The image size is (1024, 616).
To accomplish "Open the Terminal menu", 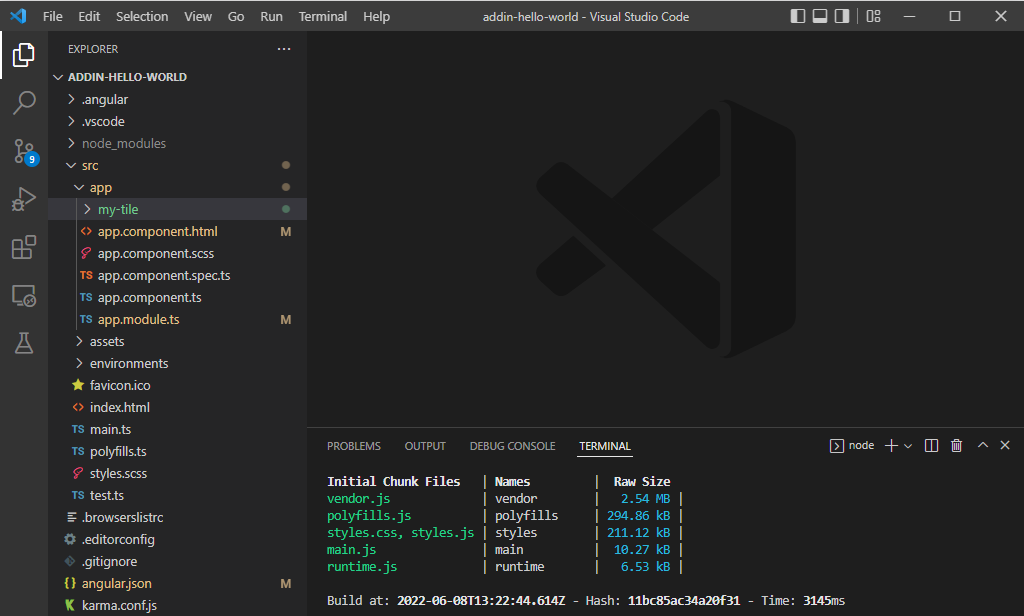I will coord(323,16).
